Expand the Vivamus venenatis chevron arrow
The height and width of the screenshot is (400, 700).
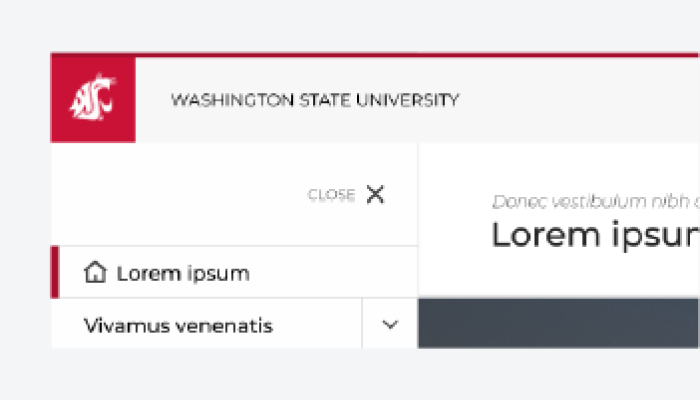pos(390,324)
